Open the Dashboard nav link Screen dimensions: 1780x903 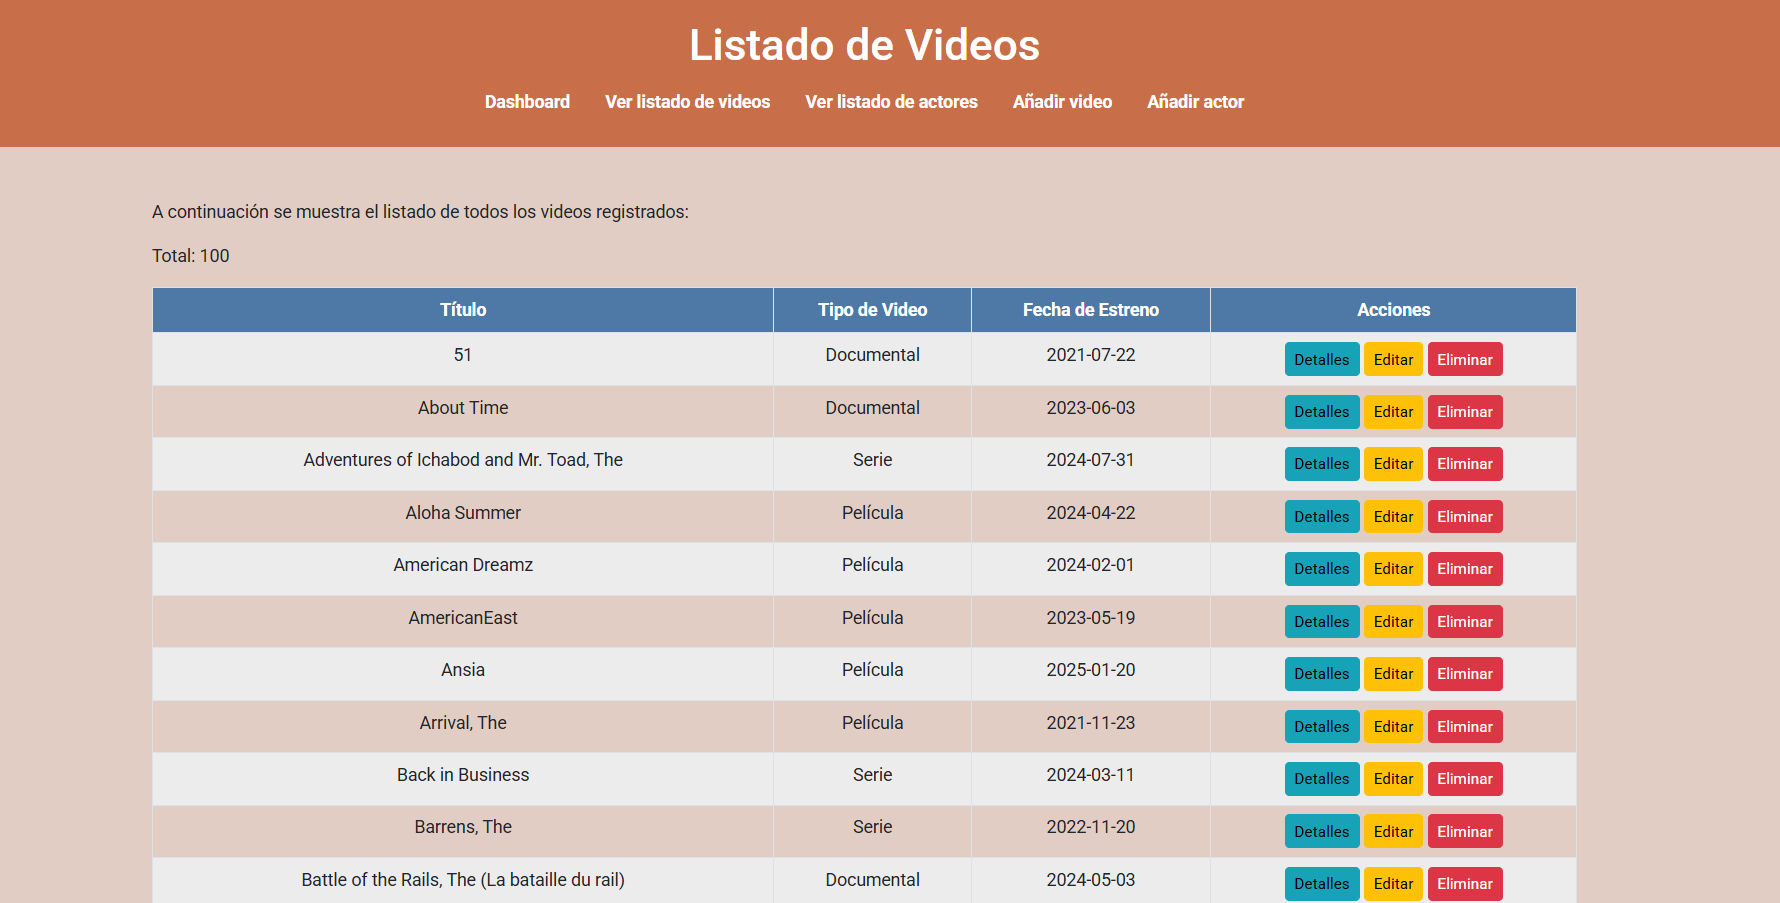pyautogui.click(x=527, y=102)
